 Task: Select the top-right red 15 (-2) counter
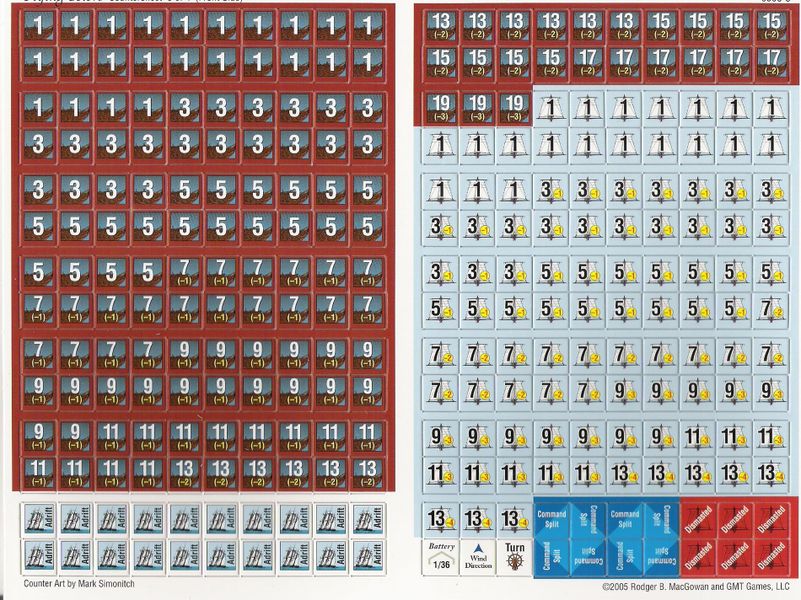click(769, 25)
